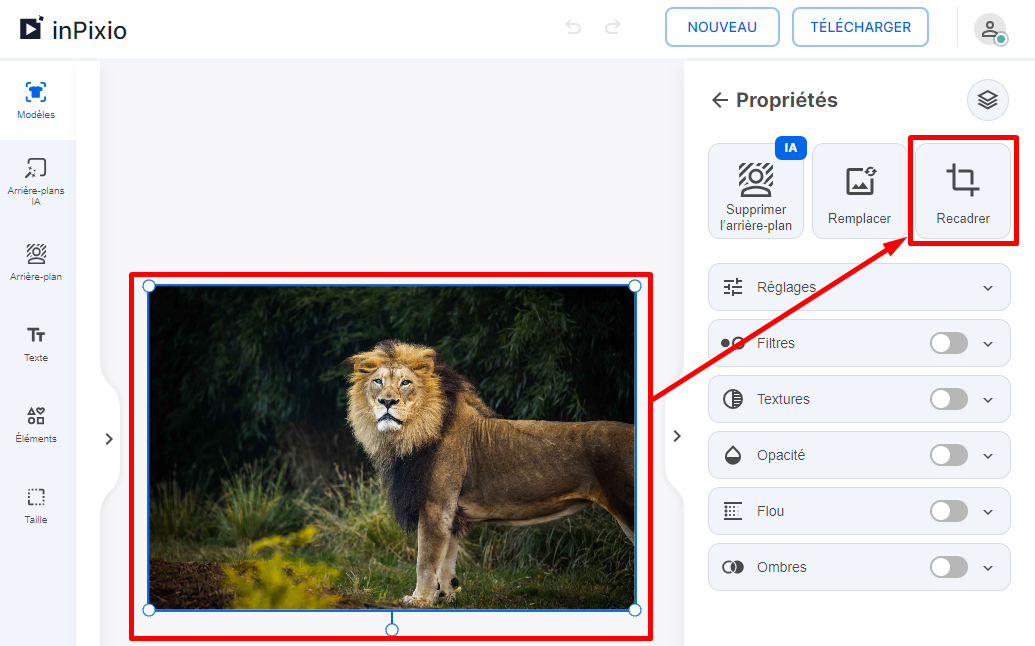Open the Taille panel

[36, 505]
